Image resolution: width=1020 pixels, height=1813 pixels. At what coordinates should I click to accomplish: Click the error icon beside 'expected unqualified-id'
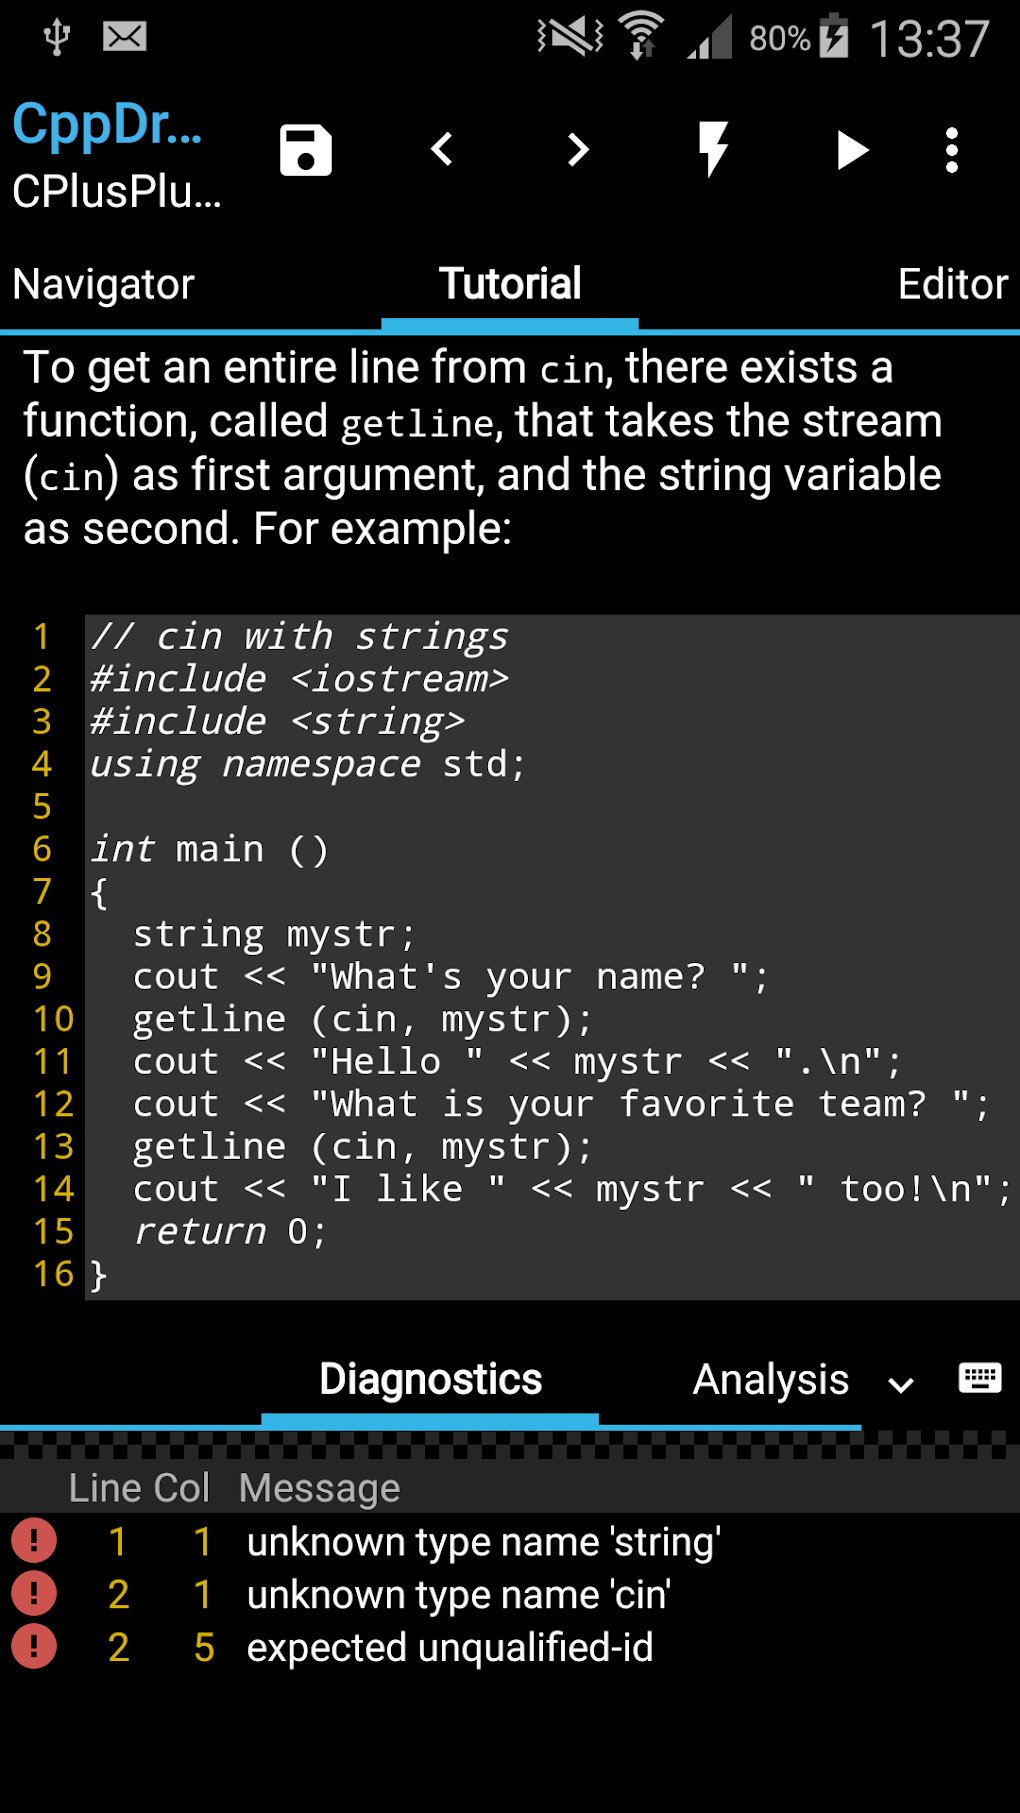[35, 1647]
